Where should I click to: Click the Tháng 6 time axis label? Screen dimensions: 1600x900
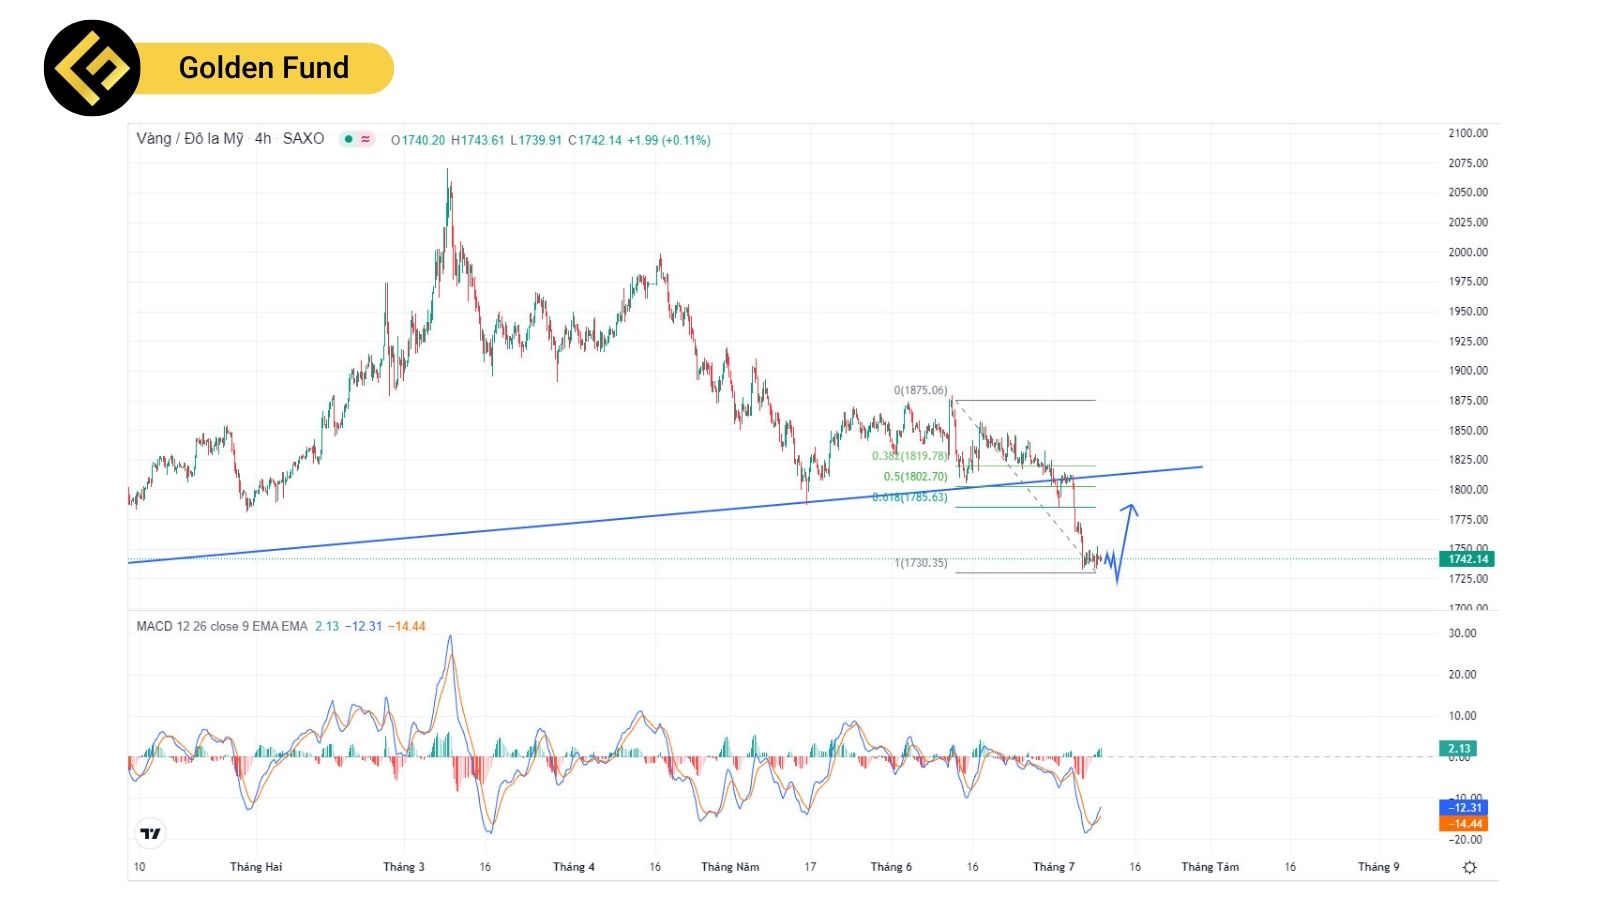point(891,867)
